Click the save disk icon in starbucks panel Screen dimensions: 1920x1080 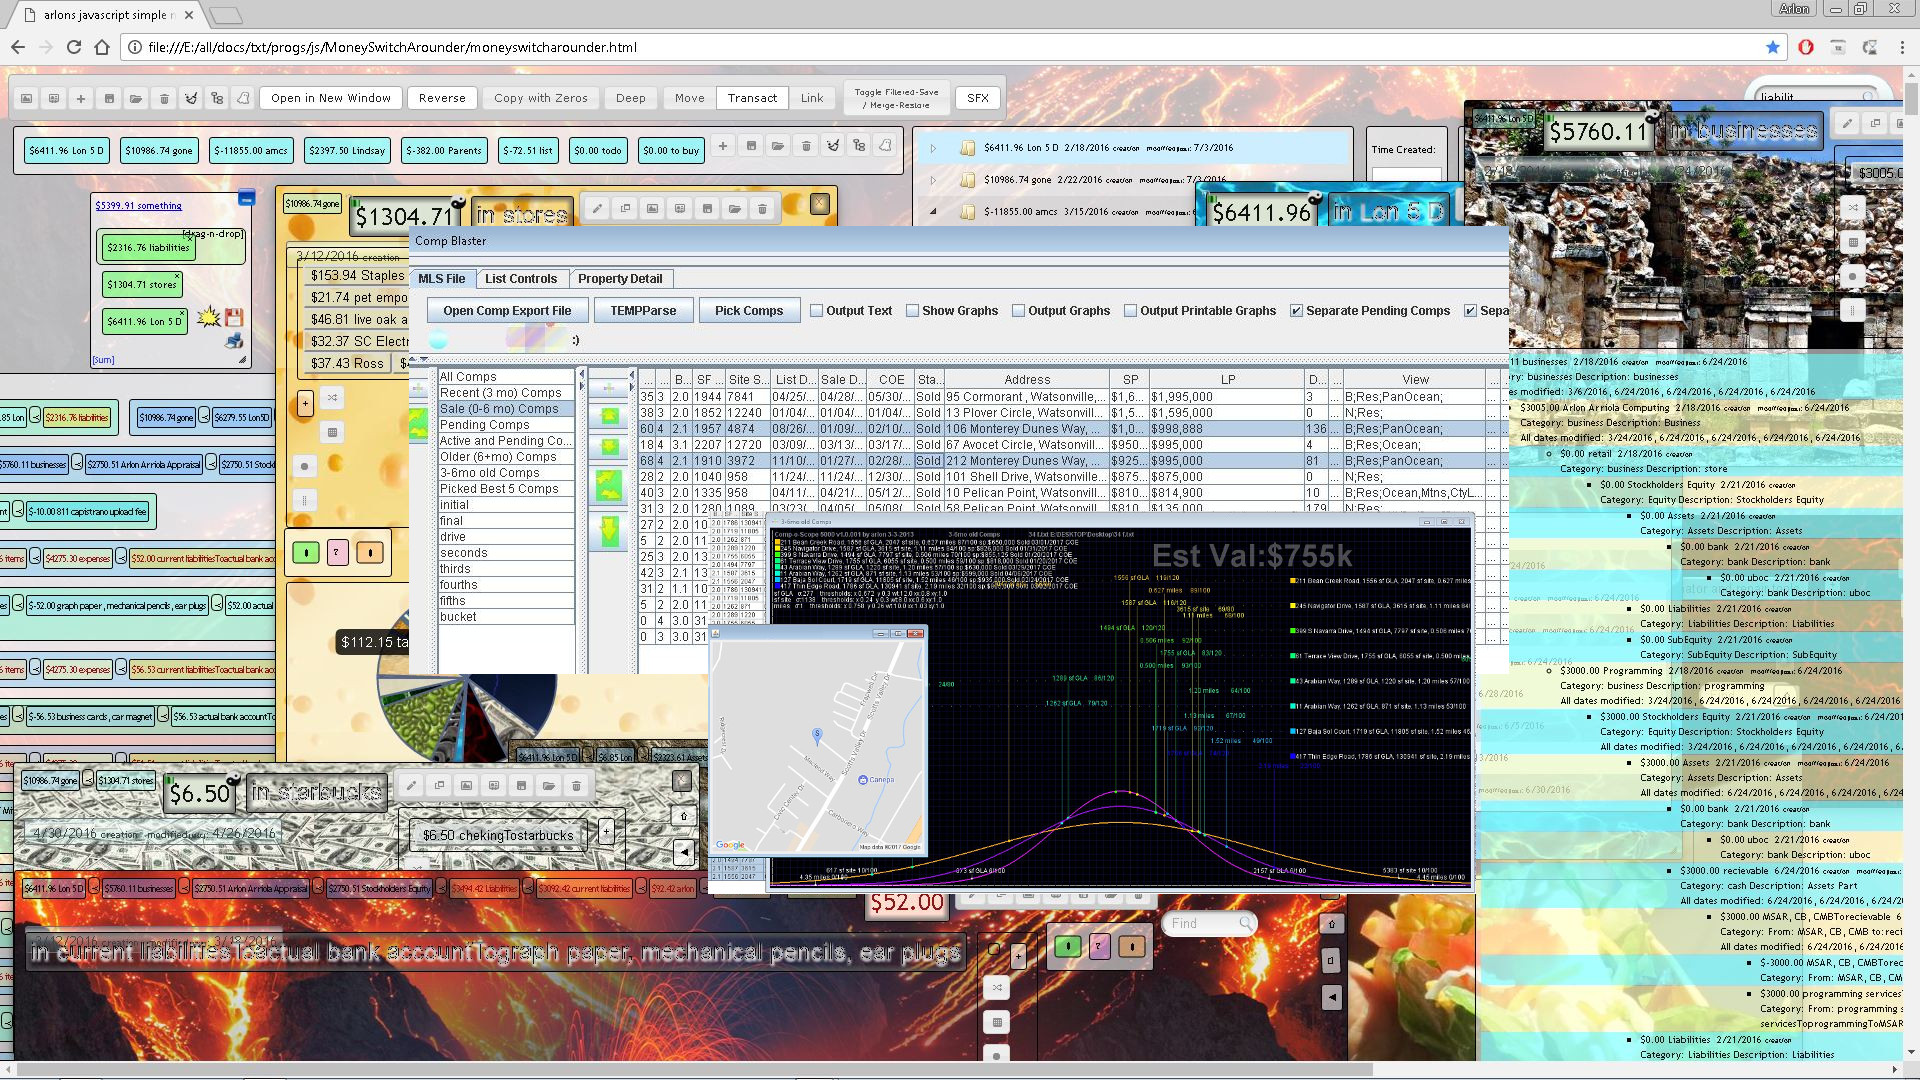coord(521,786)
